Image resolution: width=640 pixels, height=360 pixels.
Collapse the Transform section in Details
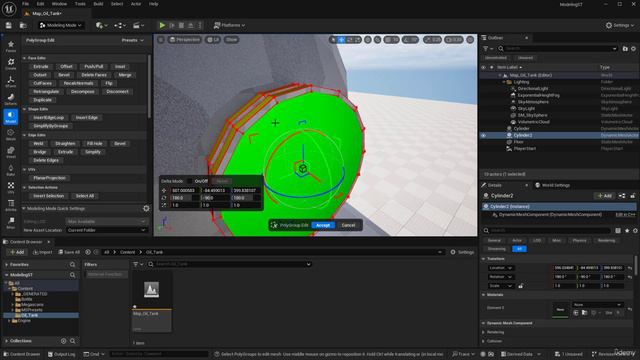[484, 259]
